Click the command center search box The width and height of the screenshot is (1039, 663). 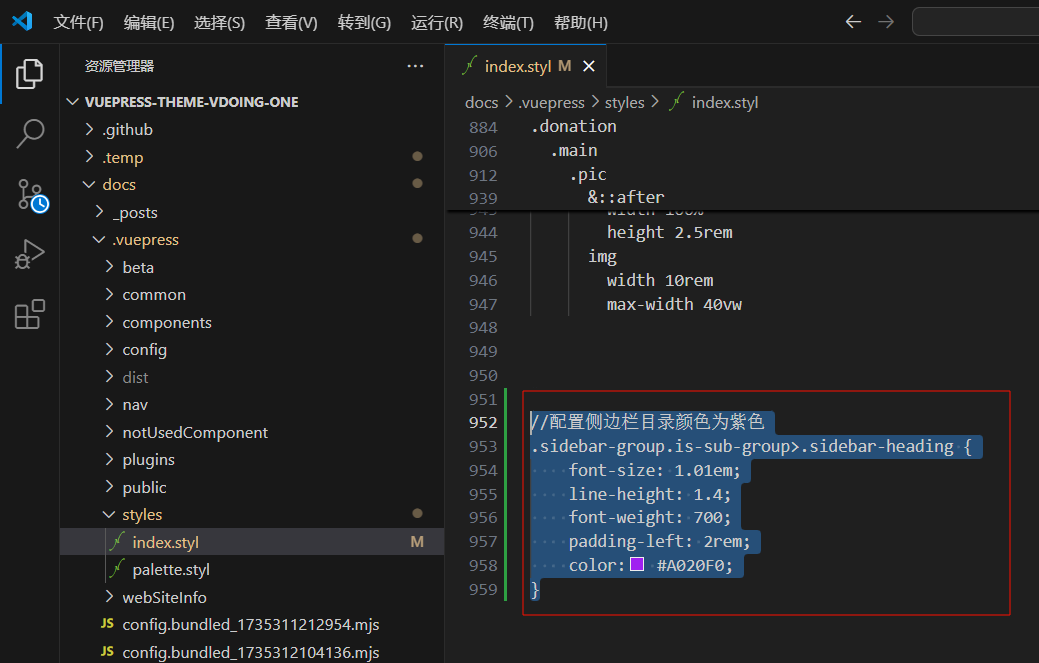coord(975,22)
